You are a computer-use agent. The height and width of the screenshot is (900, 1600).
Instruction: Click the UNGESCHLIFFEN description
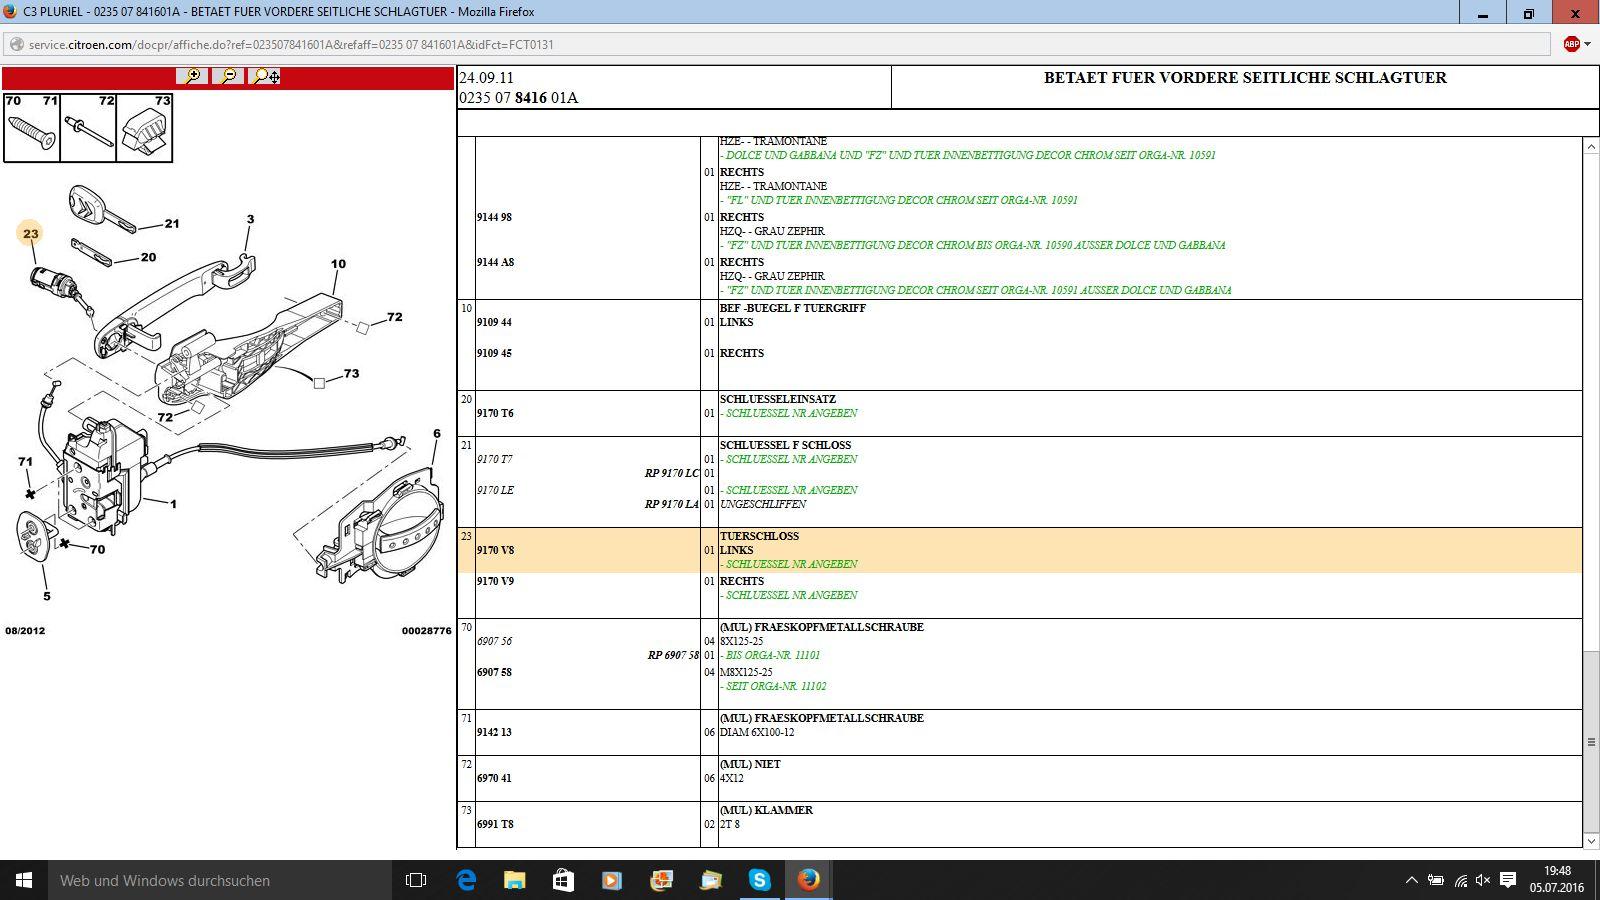coord(763,504)
